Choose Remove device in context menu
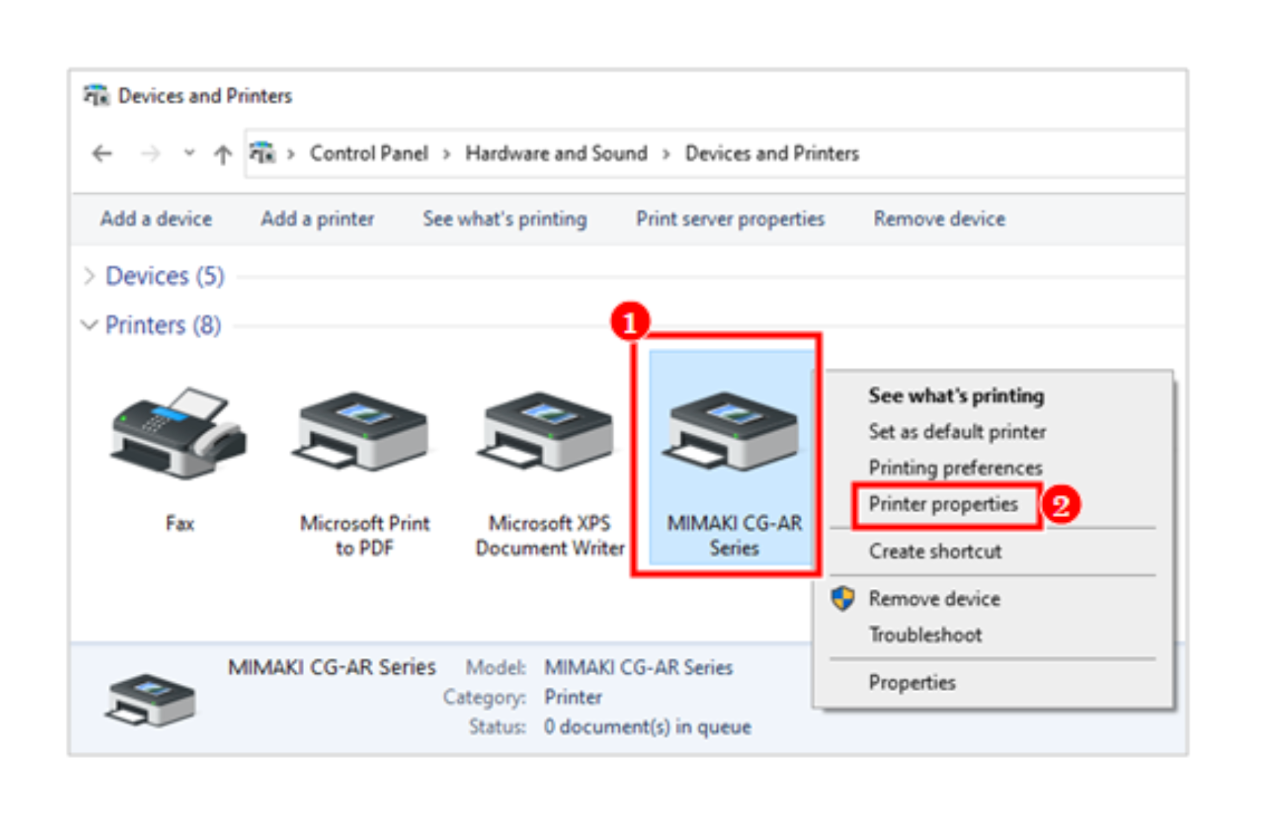 point(934,599)
